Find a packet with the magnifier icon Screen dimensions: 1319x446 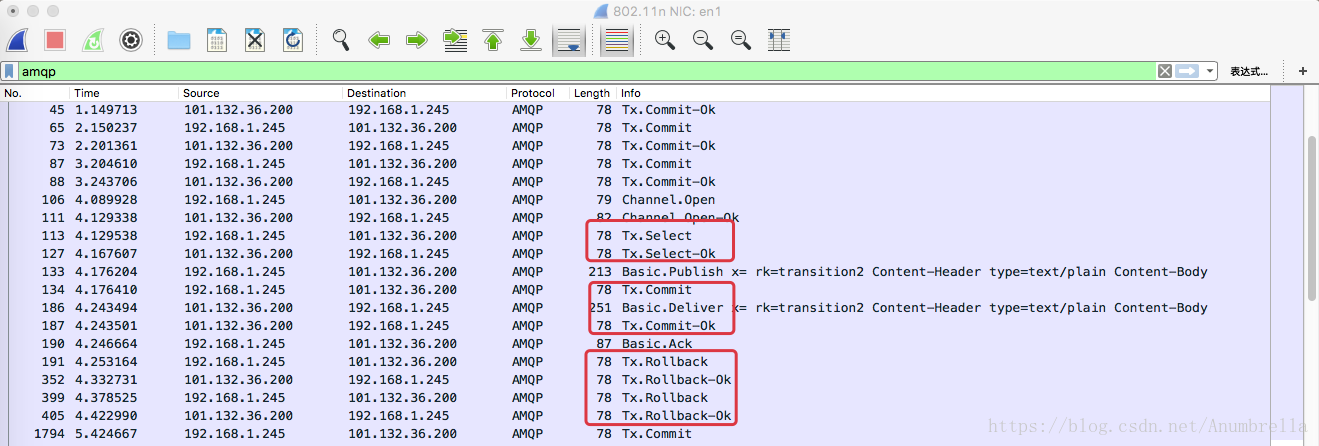coord(341,40)
